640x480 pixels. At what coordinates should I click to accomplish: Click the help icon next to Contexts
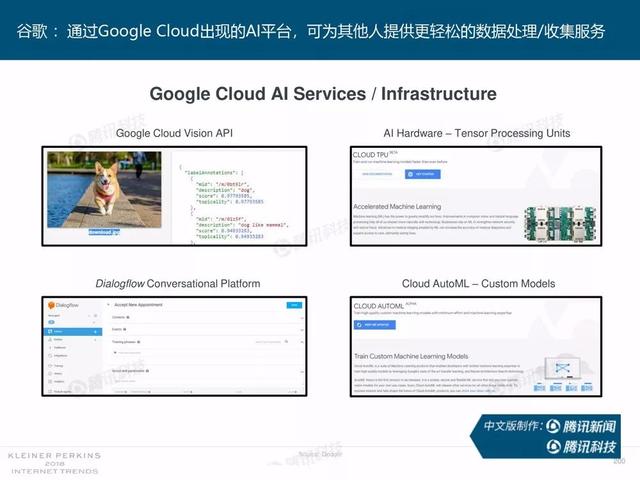point(128,317)
